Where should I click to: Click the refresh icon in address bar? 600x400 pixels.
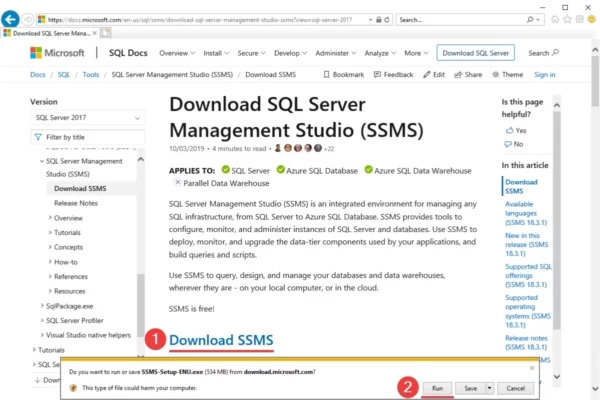tap(387, 20)
